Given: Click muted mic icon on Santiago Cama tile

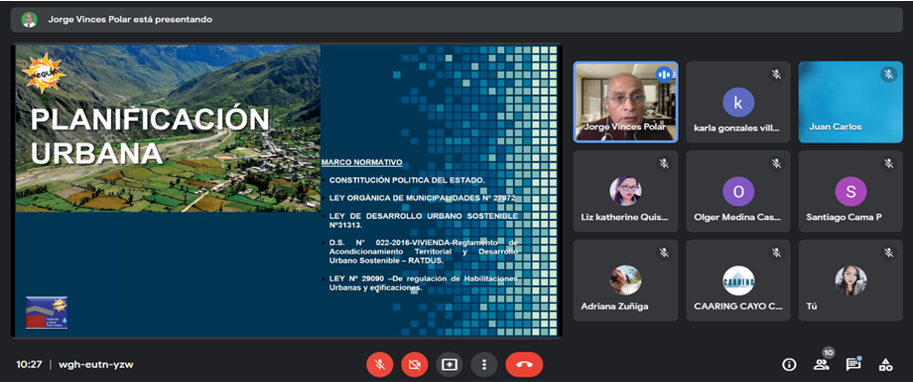Looking at the screenshot, I should click(x=889, y=164).
